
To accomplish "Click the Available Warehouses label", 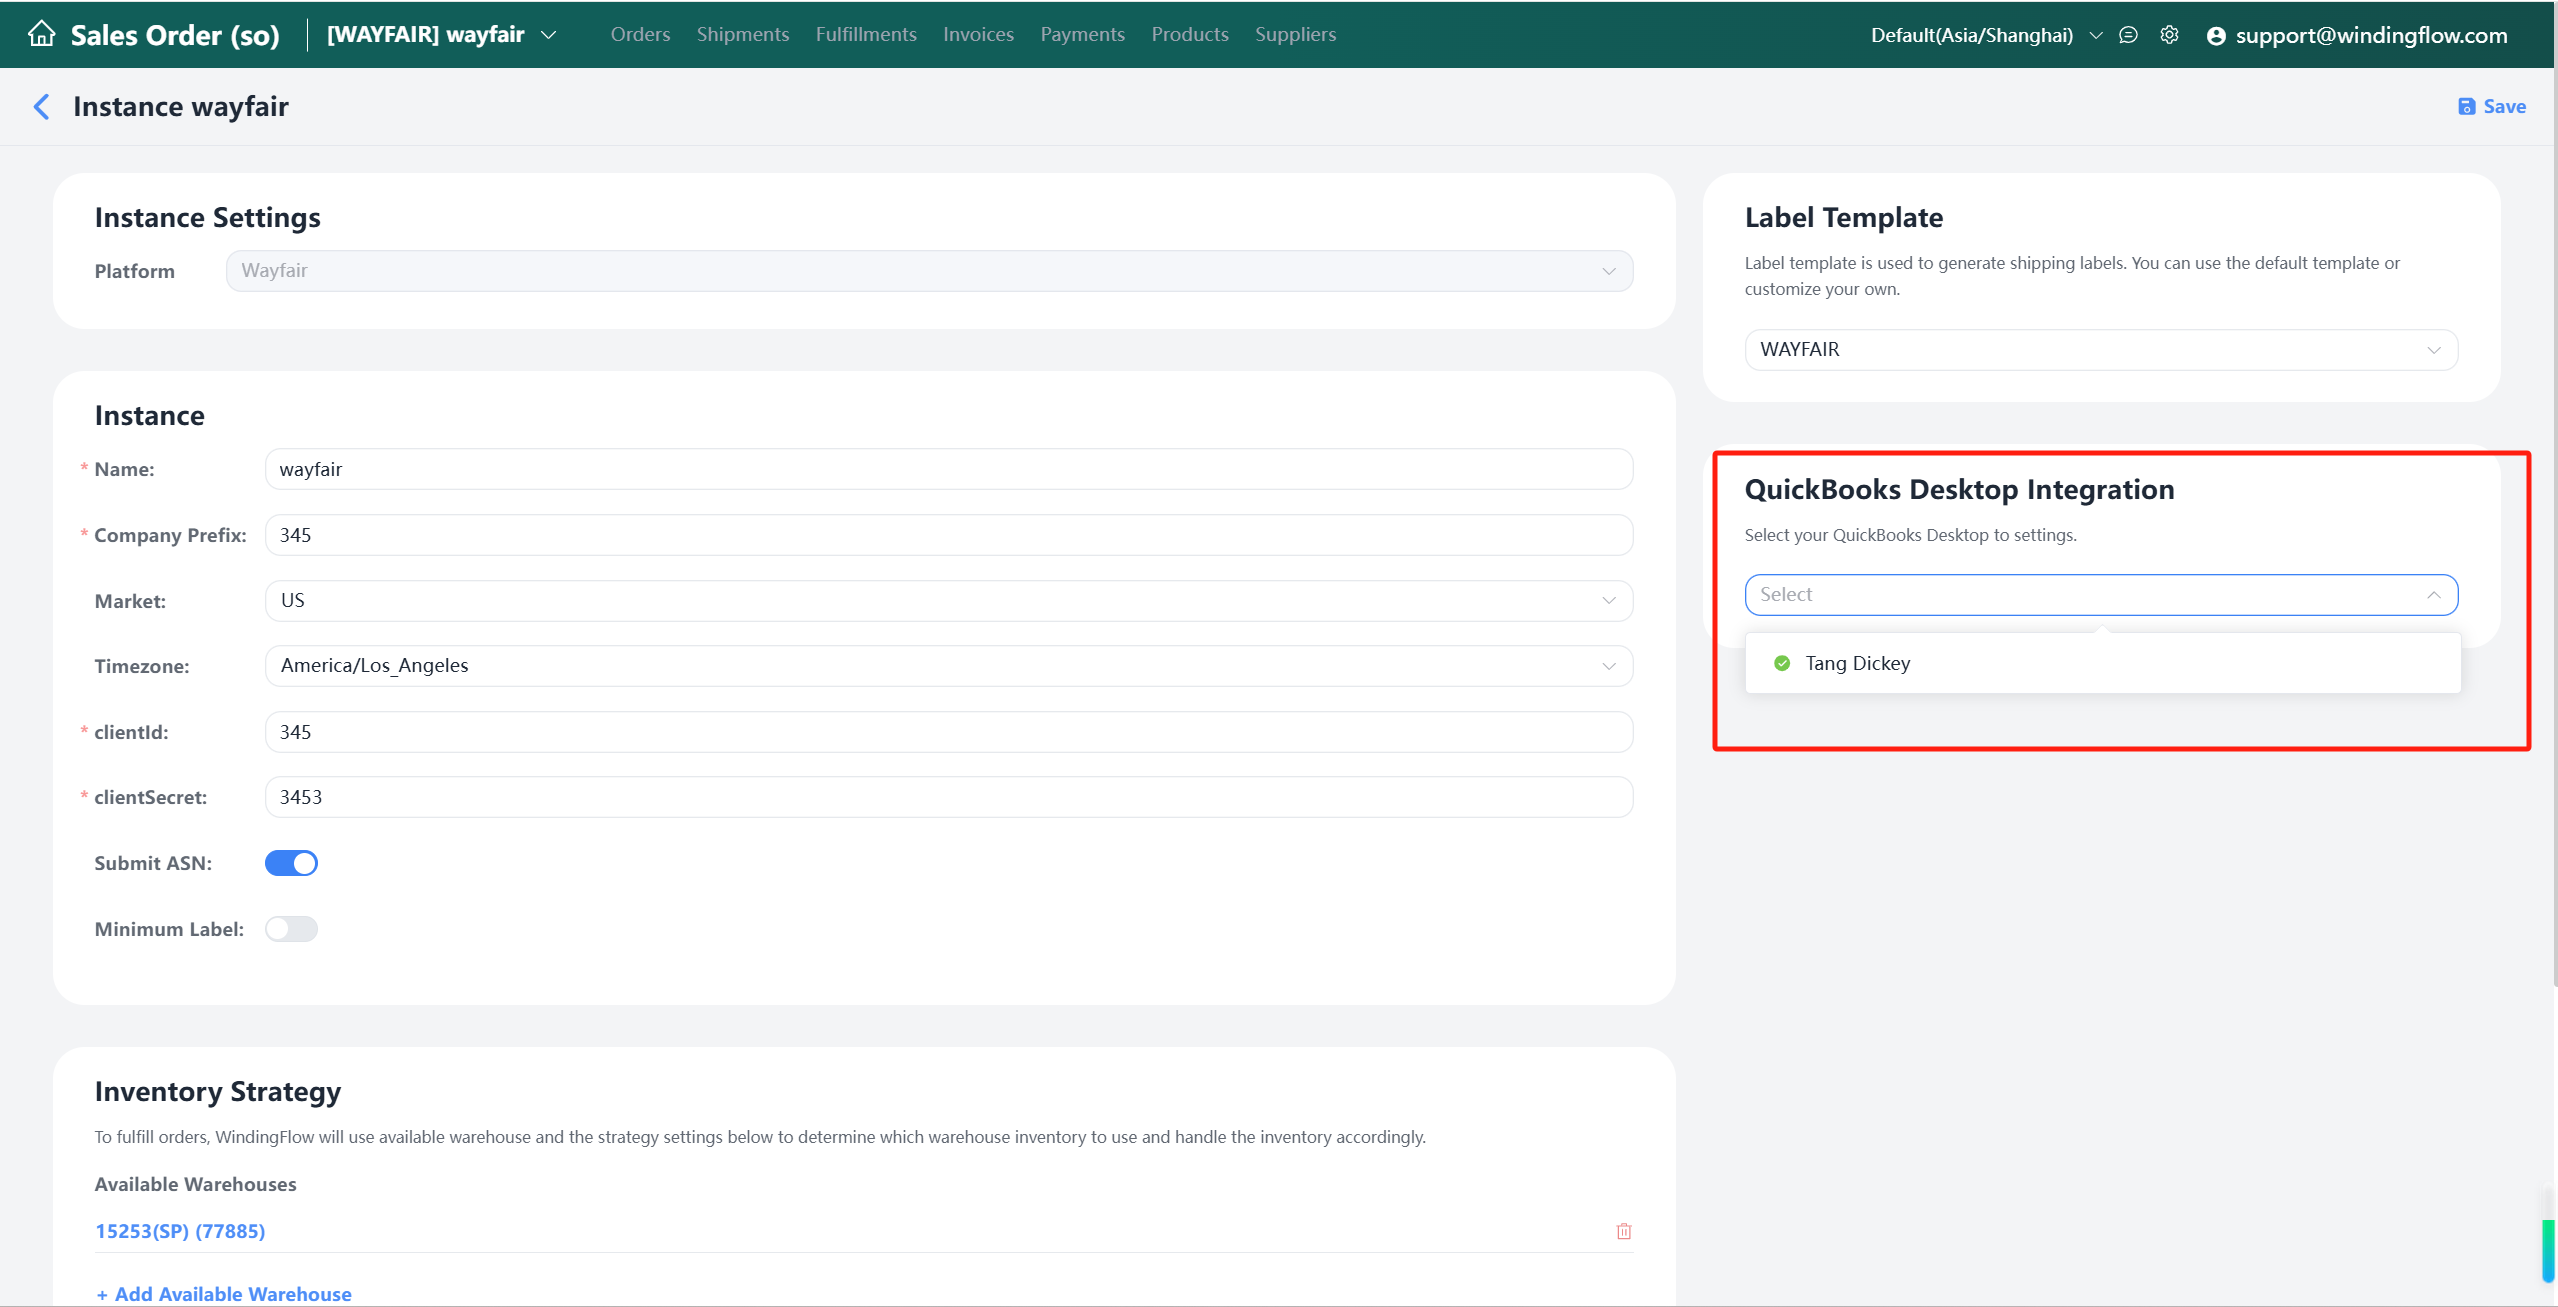I will coord(195,1184).
